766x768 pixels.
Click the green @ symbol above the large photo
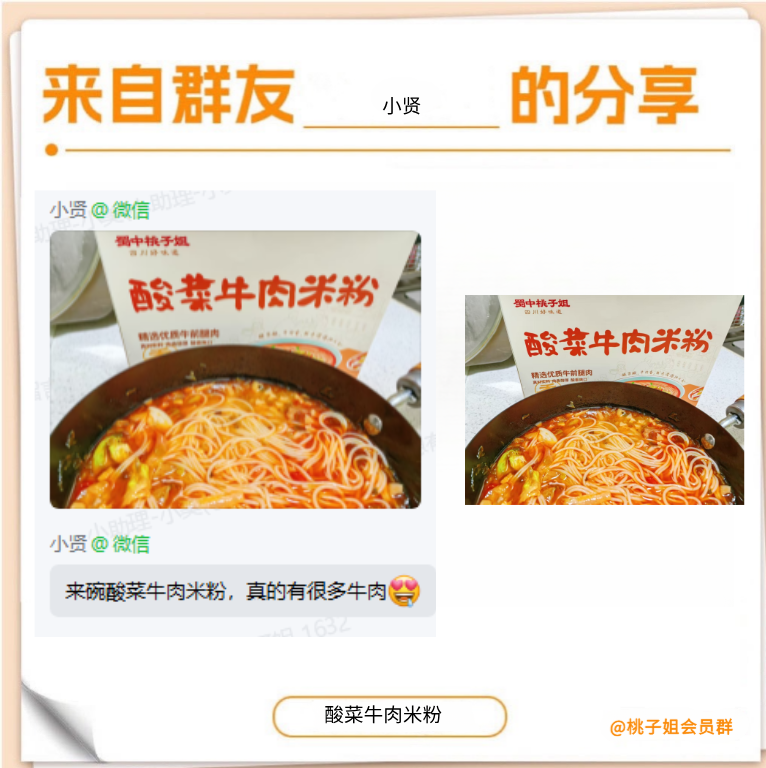[x=99, y=210]
